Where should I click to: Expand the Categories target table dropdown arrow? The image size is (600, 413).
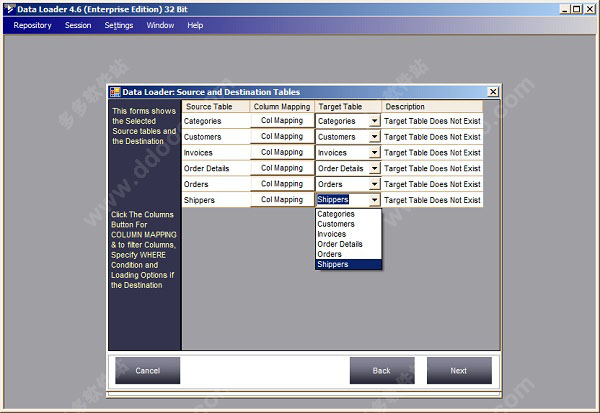[x=375, y=121]
